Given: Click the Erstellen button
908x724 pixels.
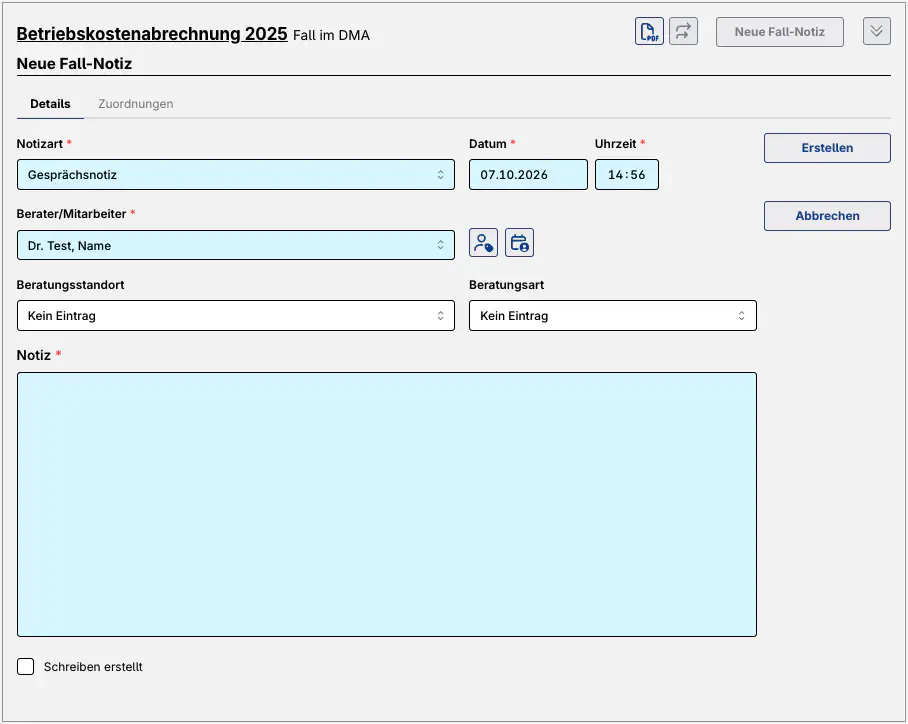Looking at the screenshot, I should (x=827, y=148).
